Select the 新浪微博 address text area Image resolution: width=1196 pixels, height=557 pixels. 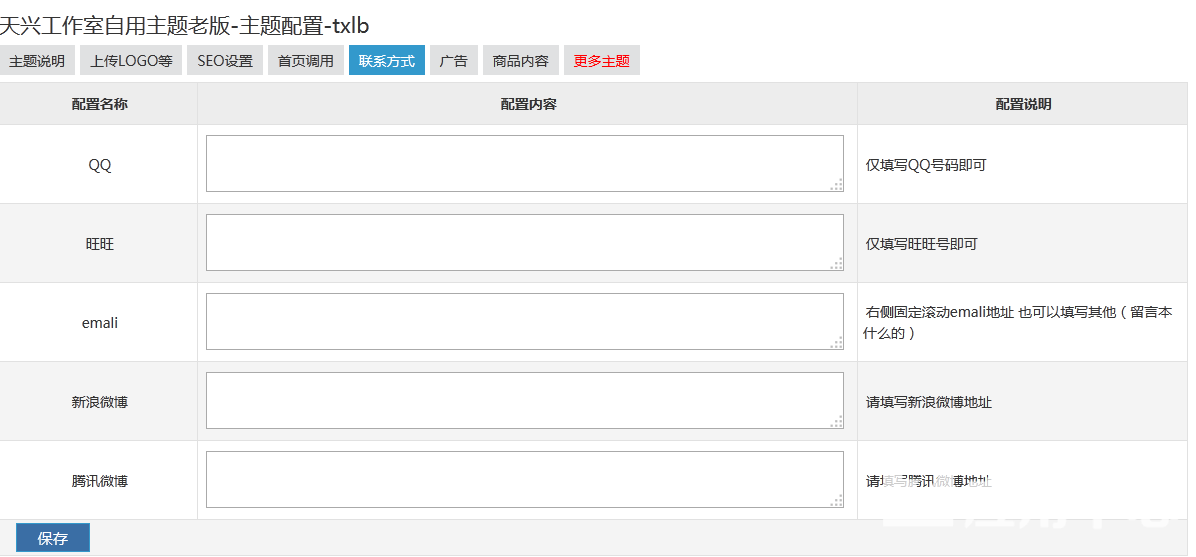coord(525,401)
